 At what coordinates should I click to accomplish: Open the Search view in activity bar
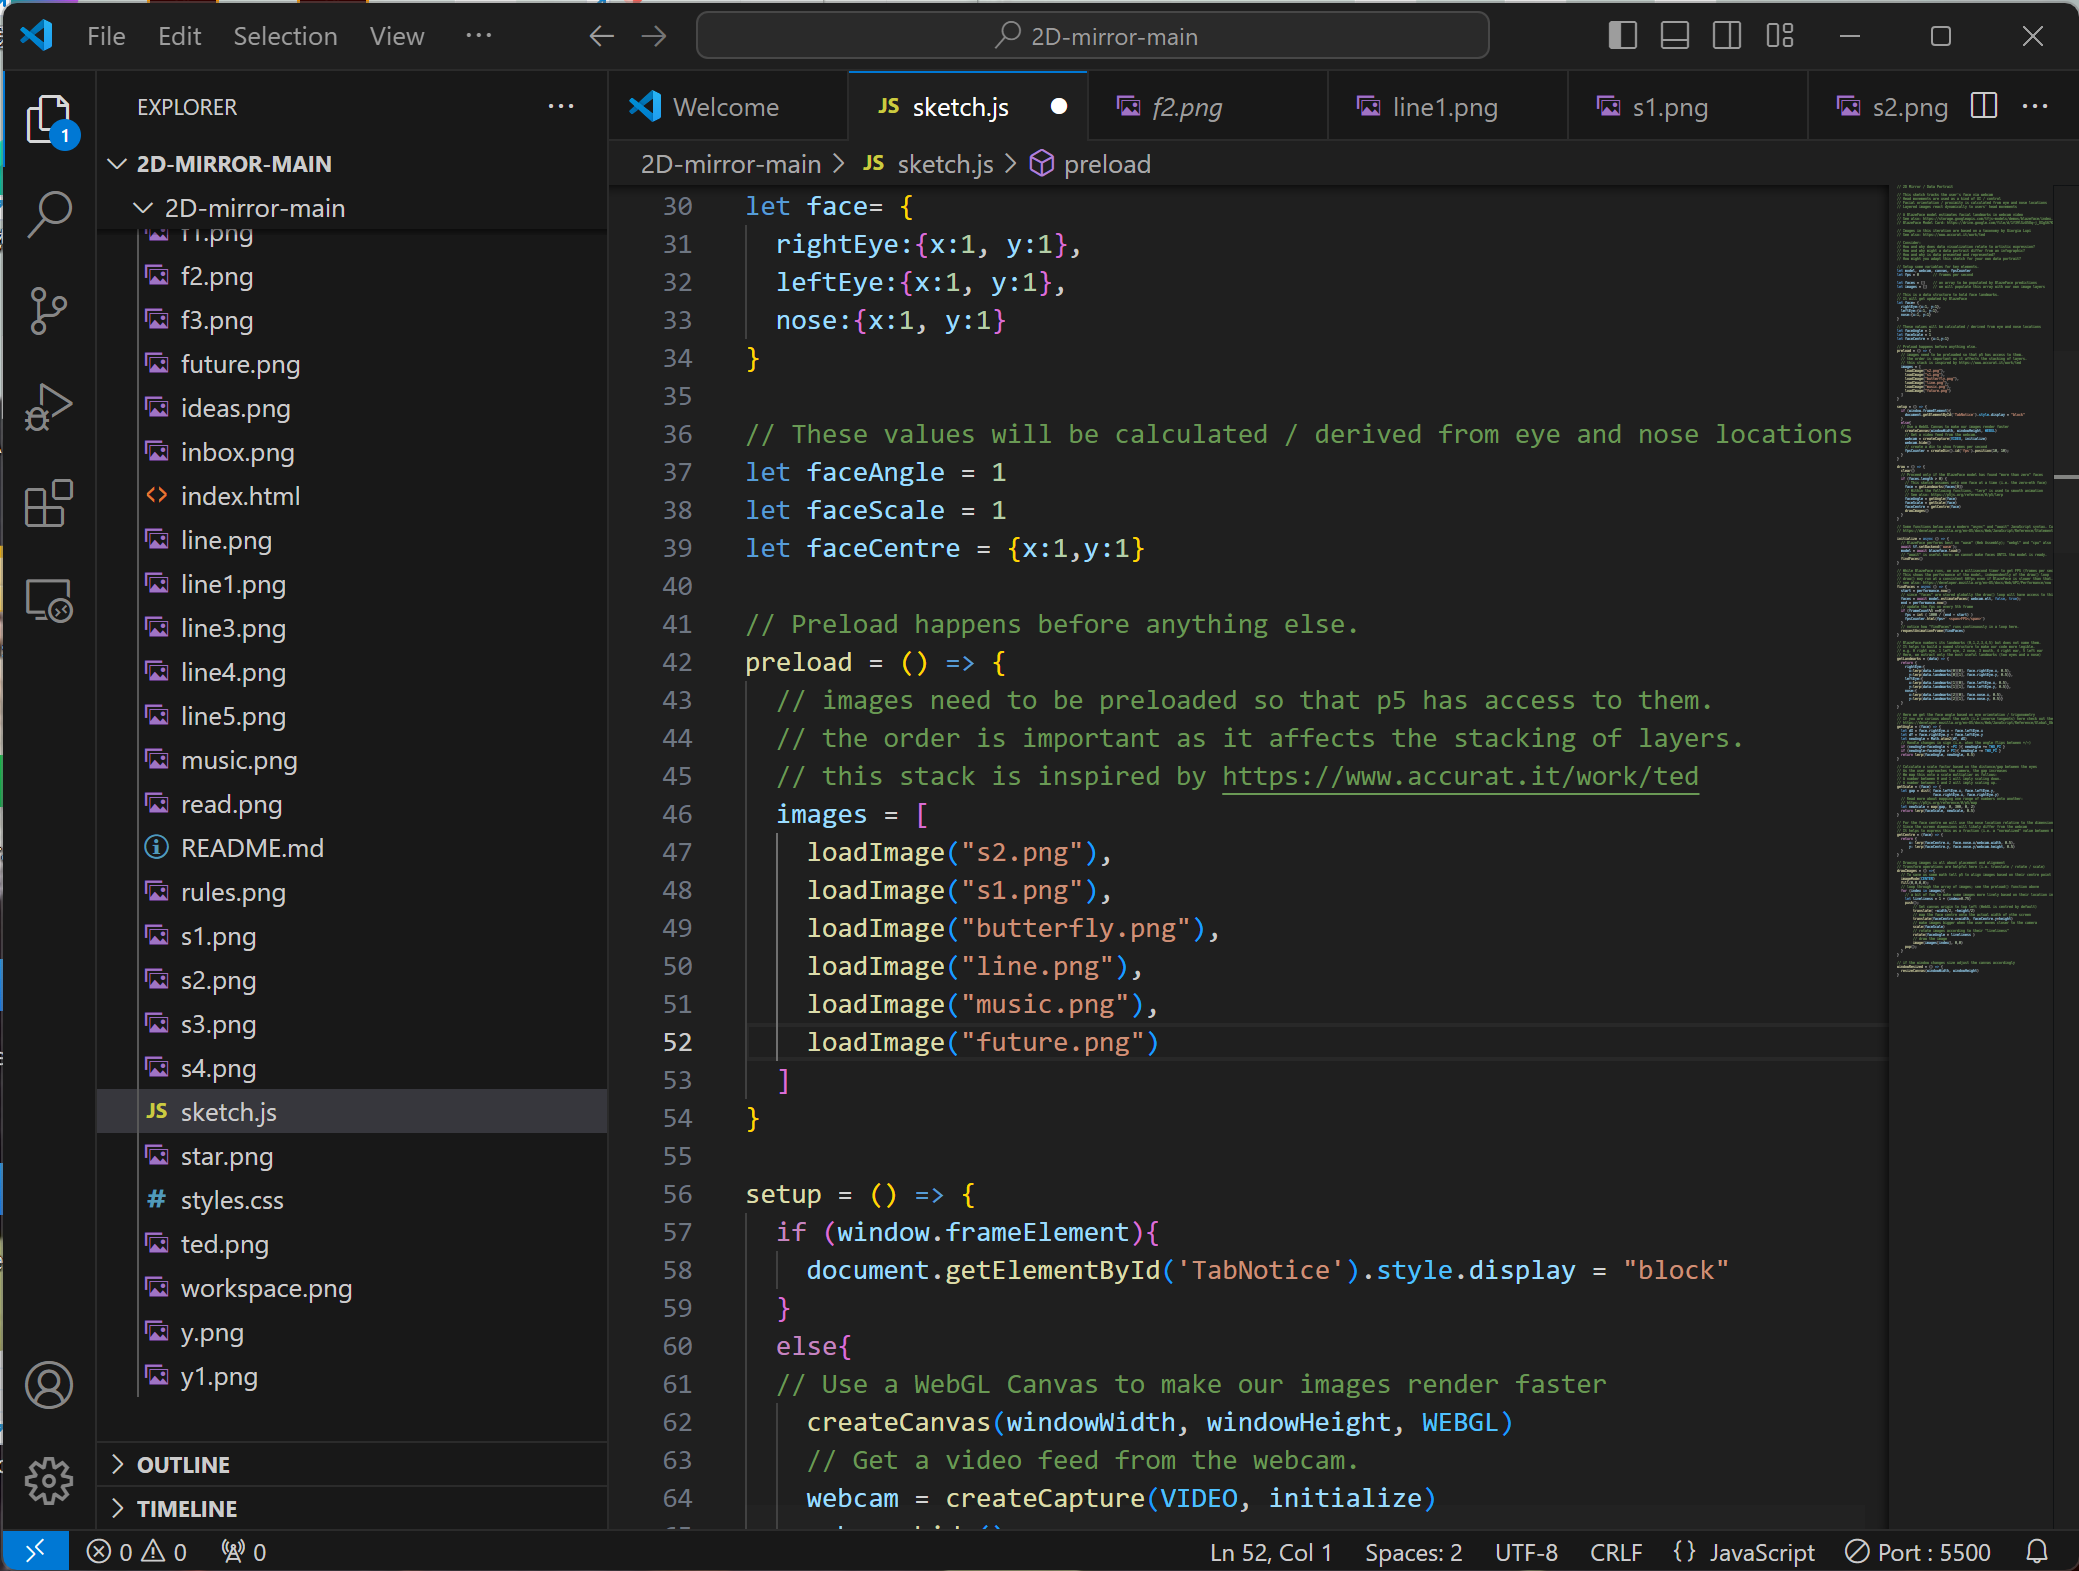[49, 214]
